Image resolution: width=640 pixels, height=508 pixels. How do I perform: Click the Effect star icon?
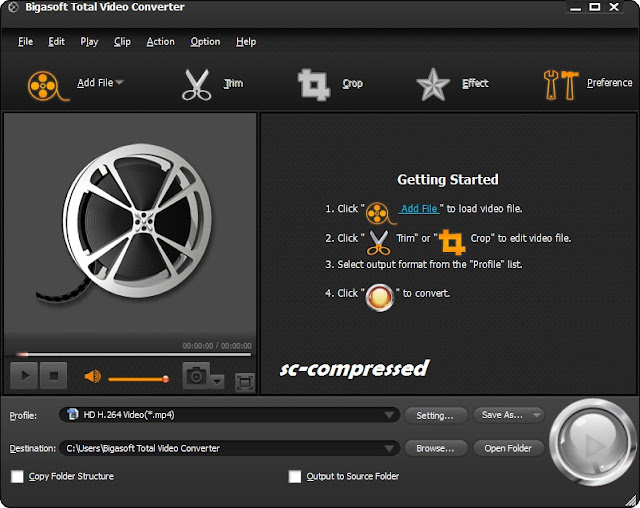433,84
